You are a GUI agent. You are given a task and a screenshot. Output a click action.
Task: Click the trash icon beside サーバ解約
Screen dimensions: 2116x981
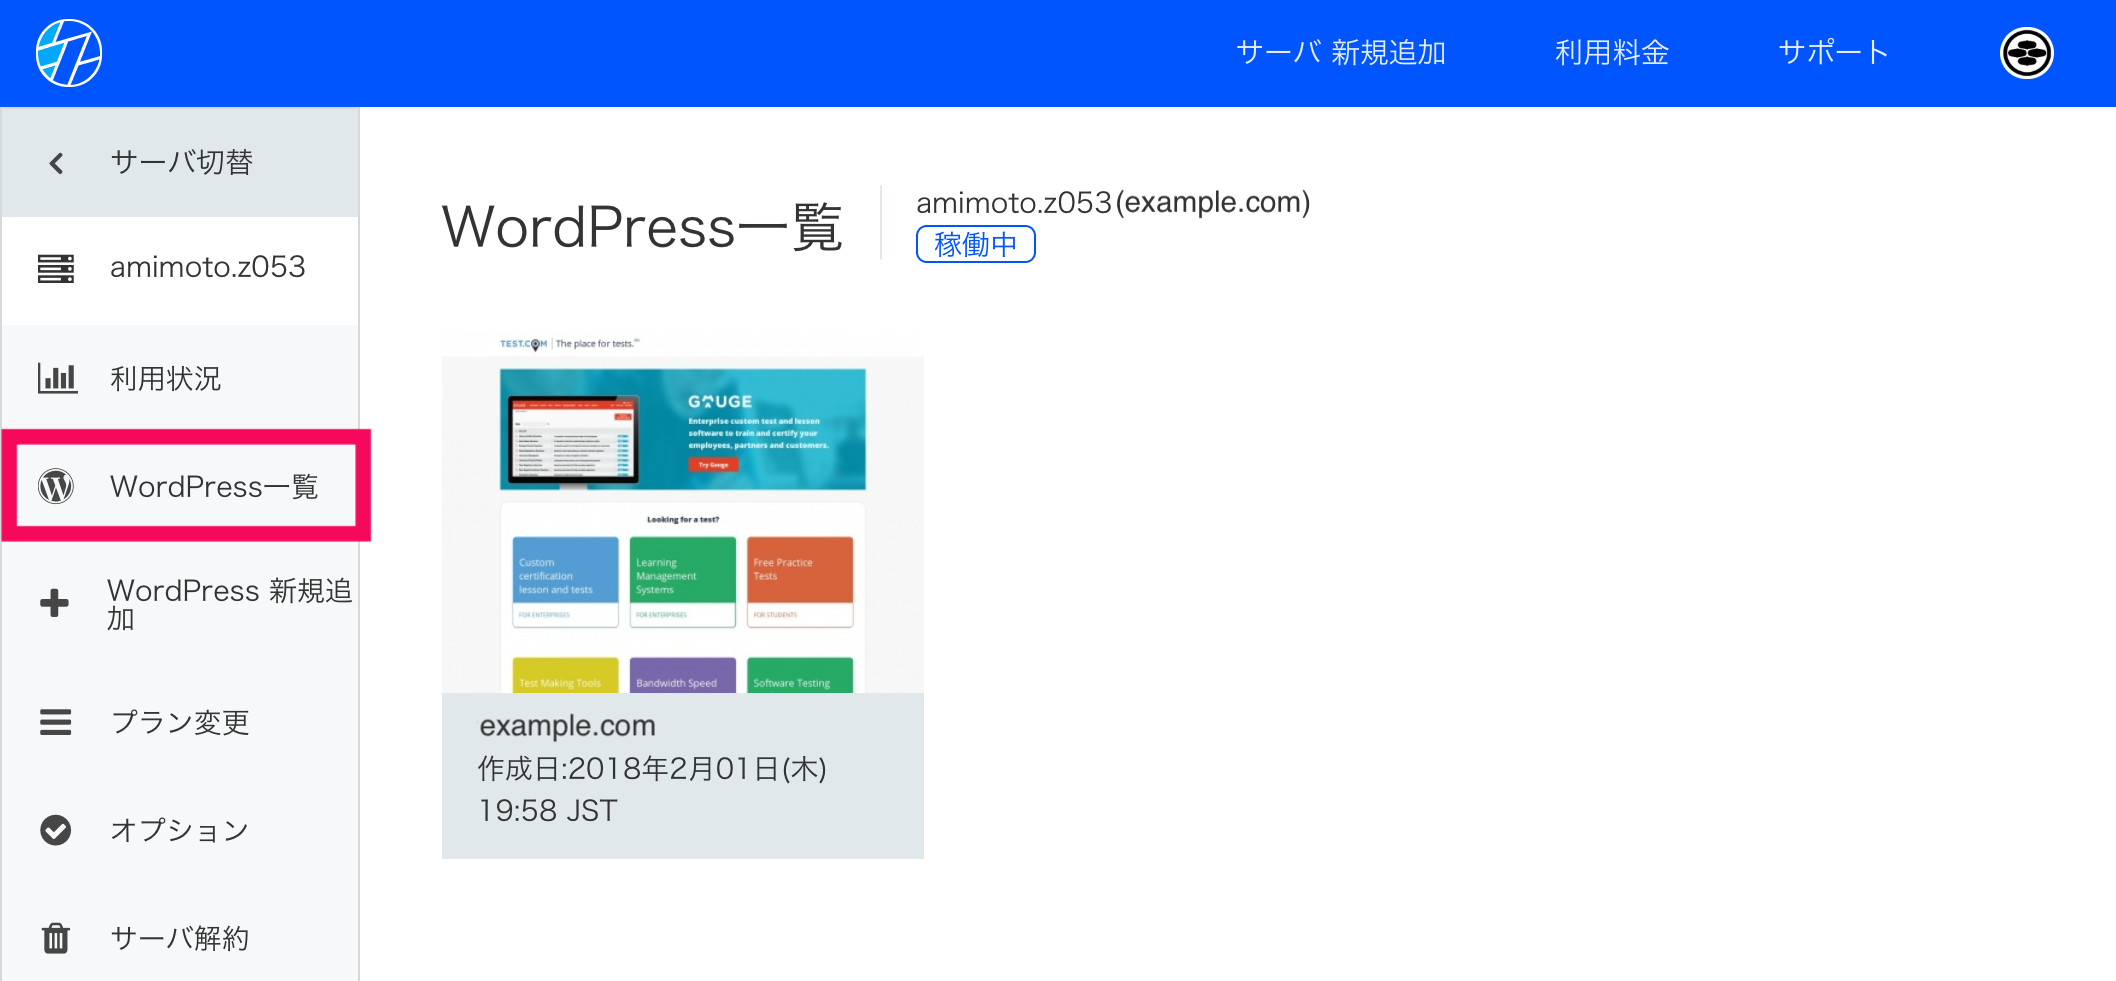point(56,938)
